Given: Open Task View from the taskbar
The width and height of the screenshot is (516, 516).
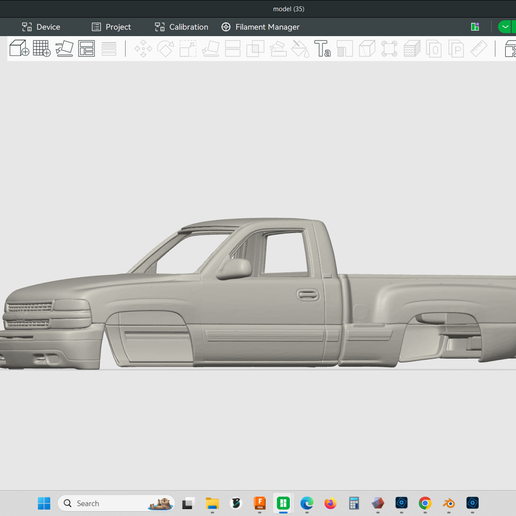Looking at the screenshot, I should coord(188,503).
